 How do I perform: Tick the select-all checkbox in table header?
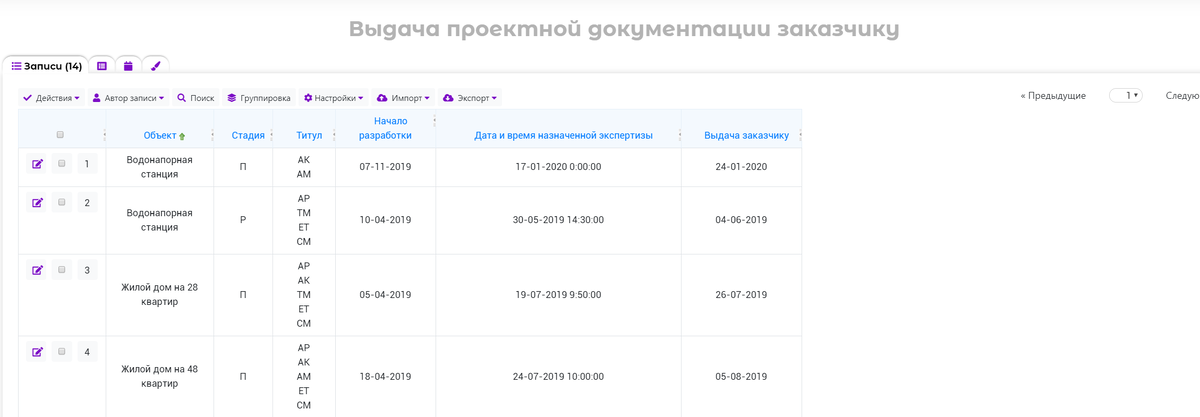tap(61, 135)
